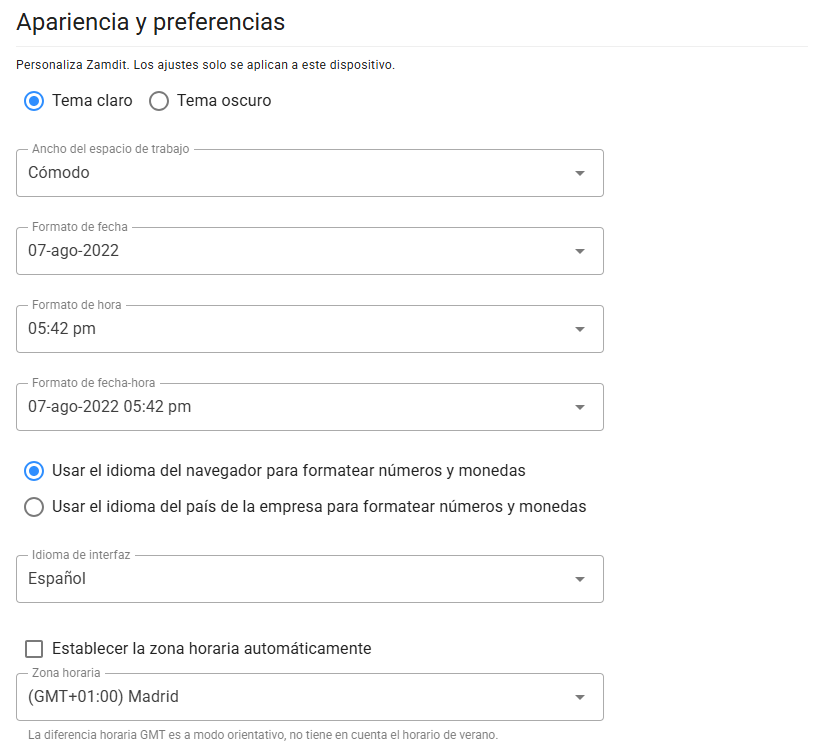Select the Tema oscuro radio button
The height and width of the screenshot is (755, 824).
point(158,101)
